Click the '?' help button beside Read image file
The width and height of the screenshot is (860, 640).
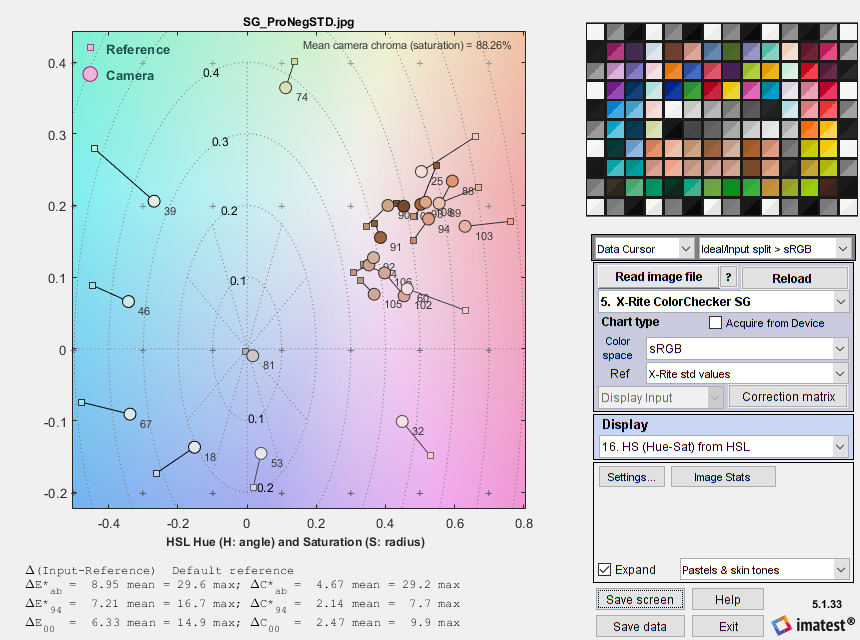729,278
